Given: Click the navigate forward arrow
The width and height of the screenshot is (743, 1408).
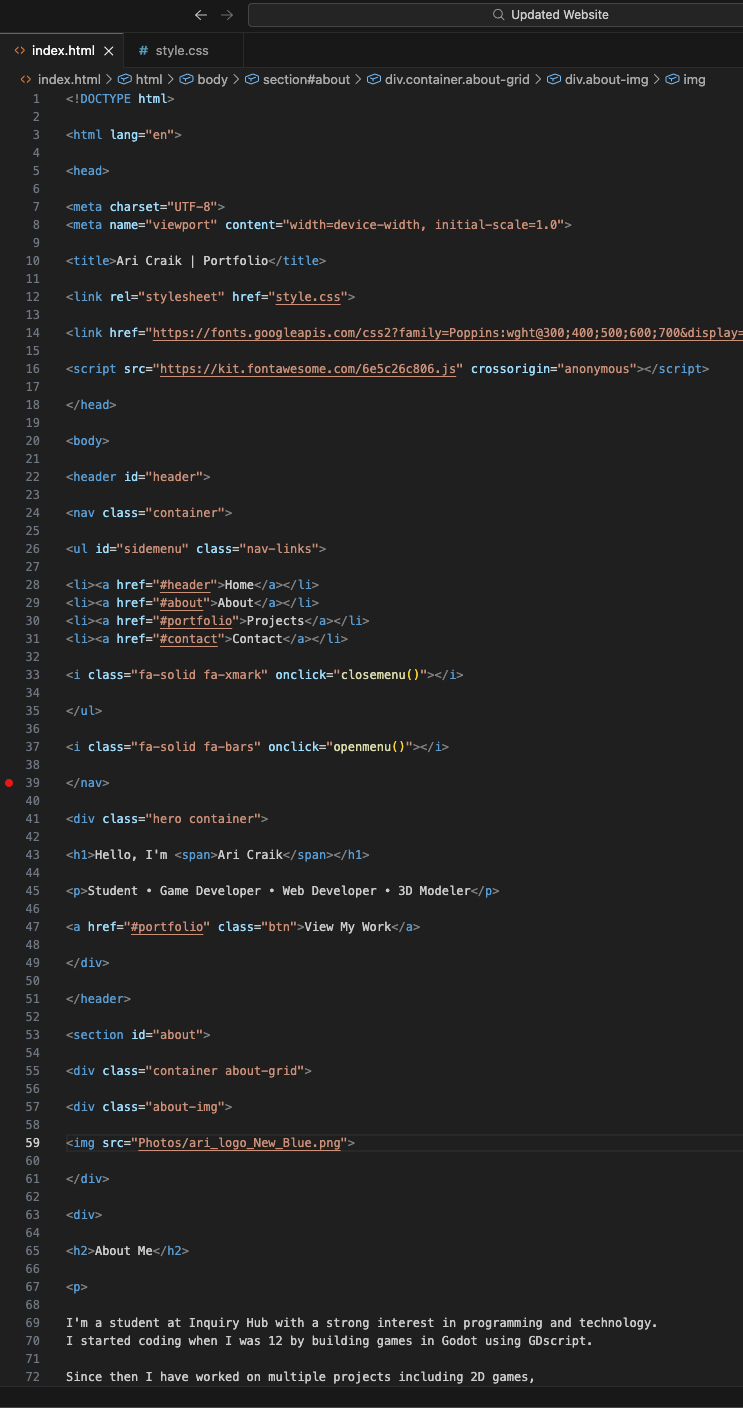Looking at the screenshot, I should (x=227, y=15).
